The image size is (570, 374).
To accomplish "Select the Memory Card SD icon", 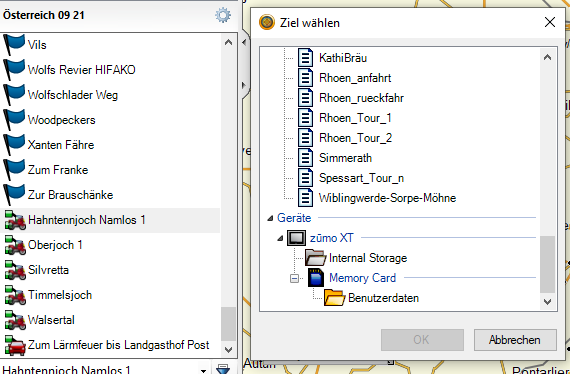I will pos(316,278).
